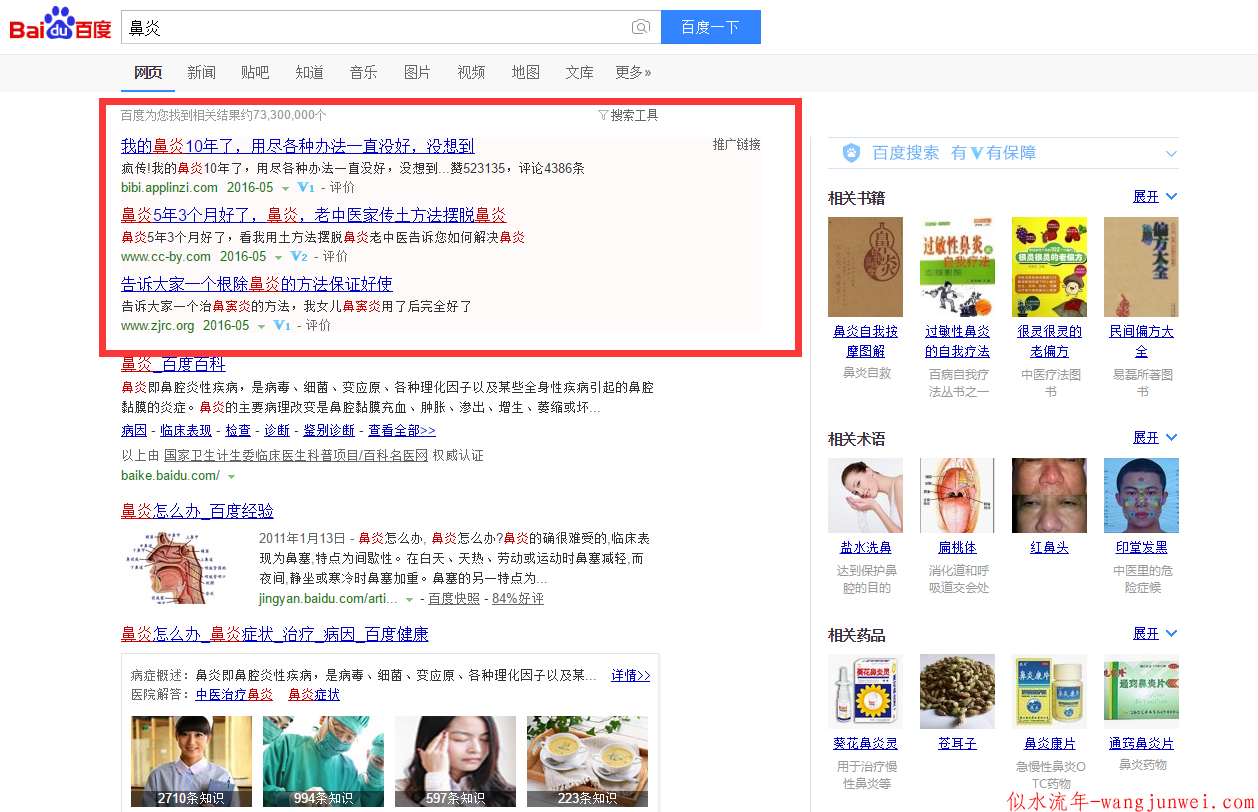1258x812 pixels.
Task: Click the 红鼻头 term image
Action: (x=1049, y=496)
